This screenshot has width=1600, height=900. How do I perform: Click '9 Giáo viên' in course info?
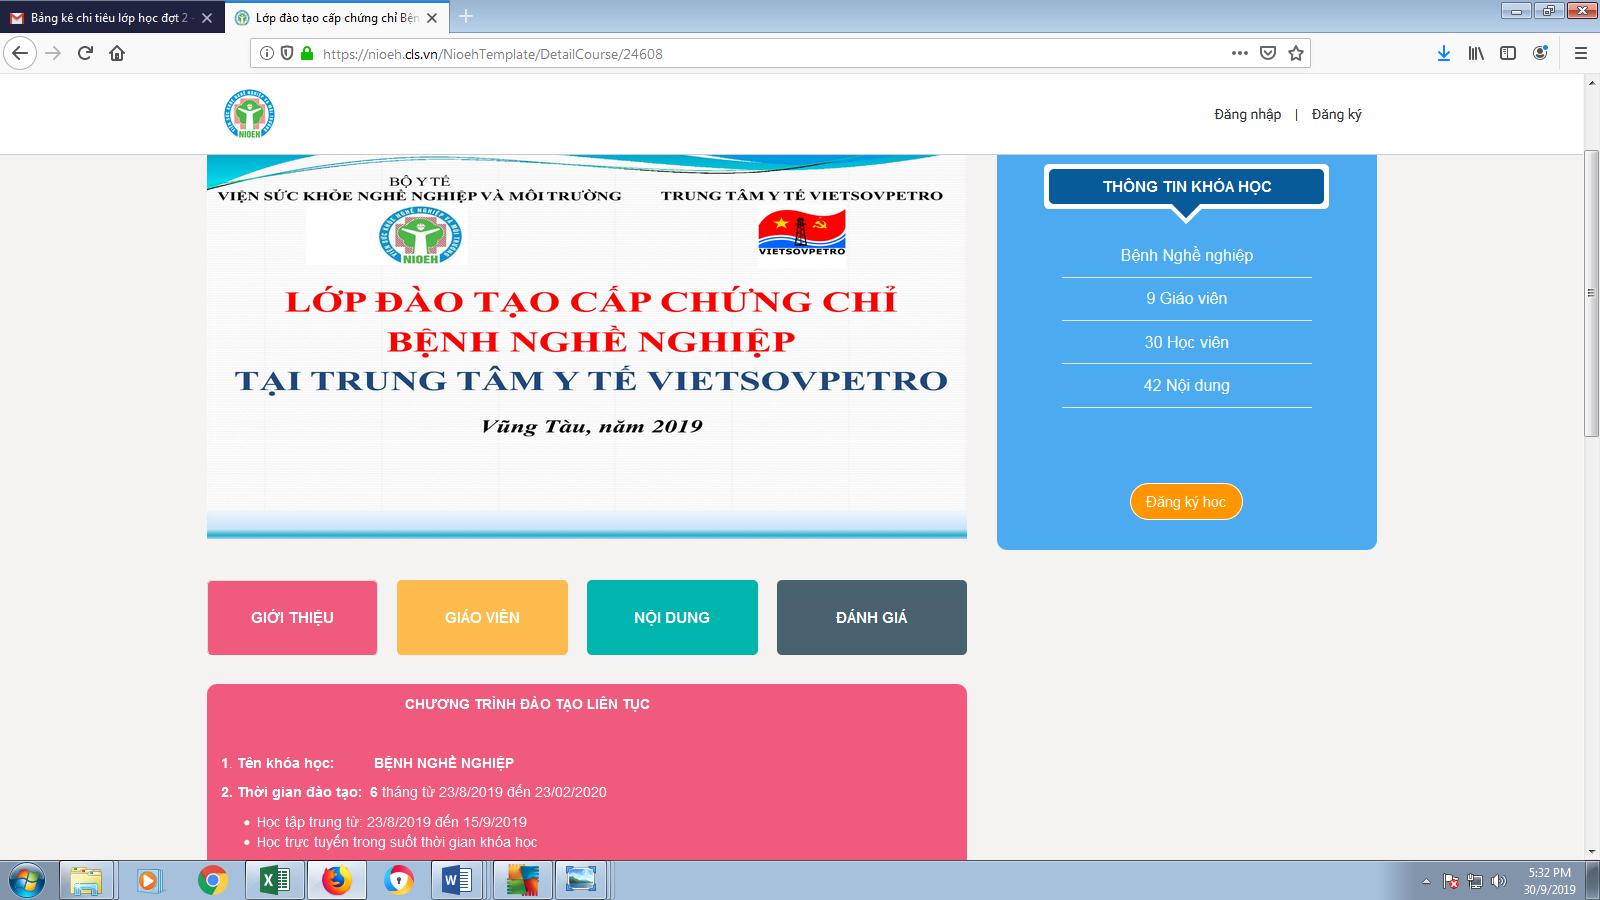1186,298
